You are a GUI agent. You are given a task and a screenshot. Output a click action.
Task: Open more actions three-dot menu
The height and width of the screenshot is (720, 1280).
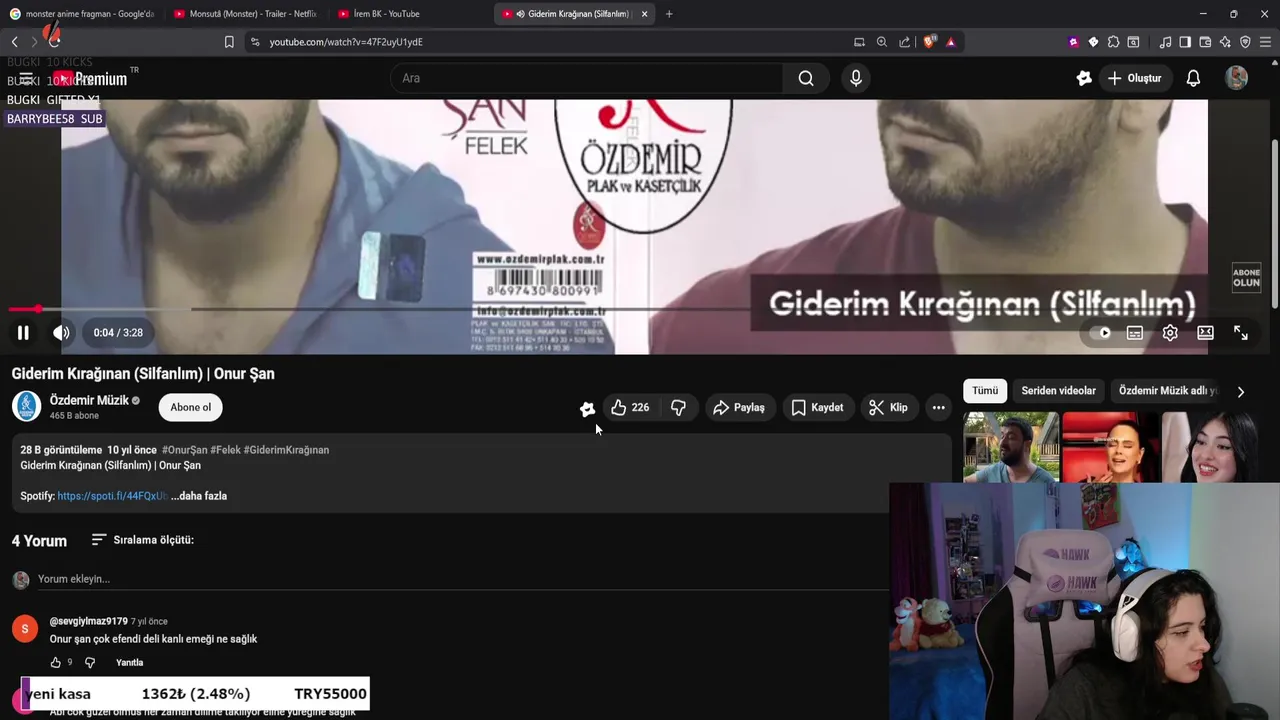point(938,407)
